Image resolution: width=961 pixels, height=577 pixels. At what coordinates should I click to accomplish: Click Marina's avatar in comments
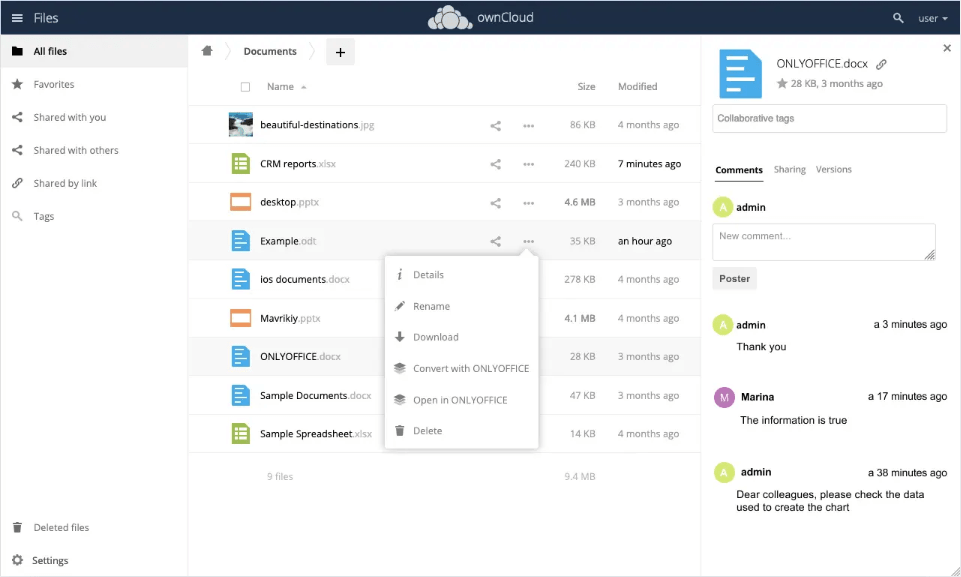click(x=724, y=397)
